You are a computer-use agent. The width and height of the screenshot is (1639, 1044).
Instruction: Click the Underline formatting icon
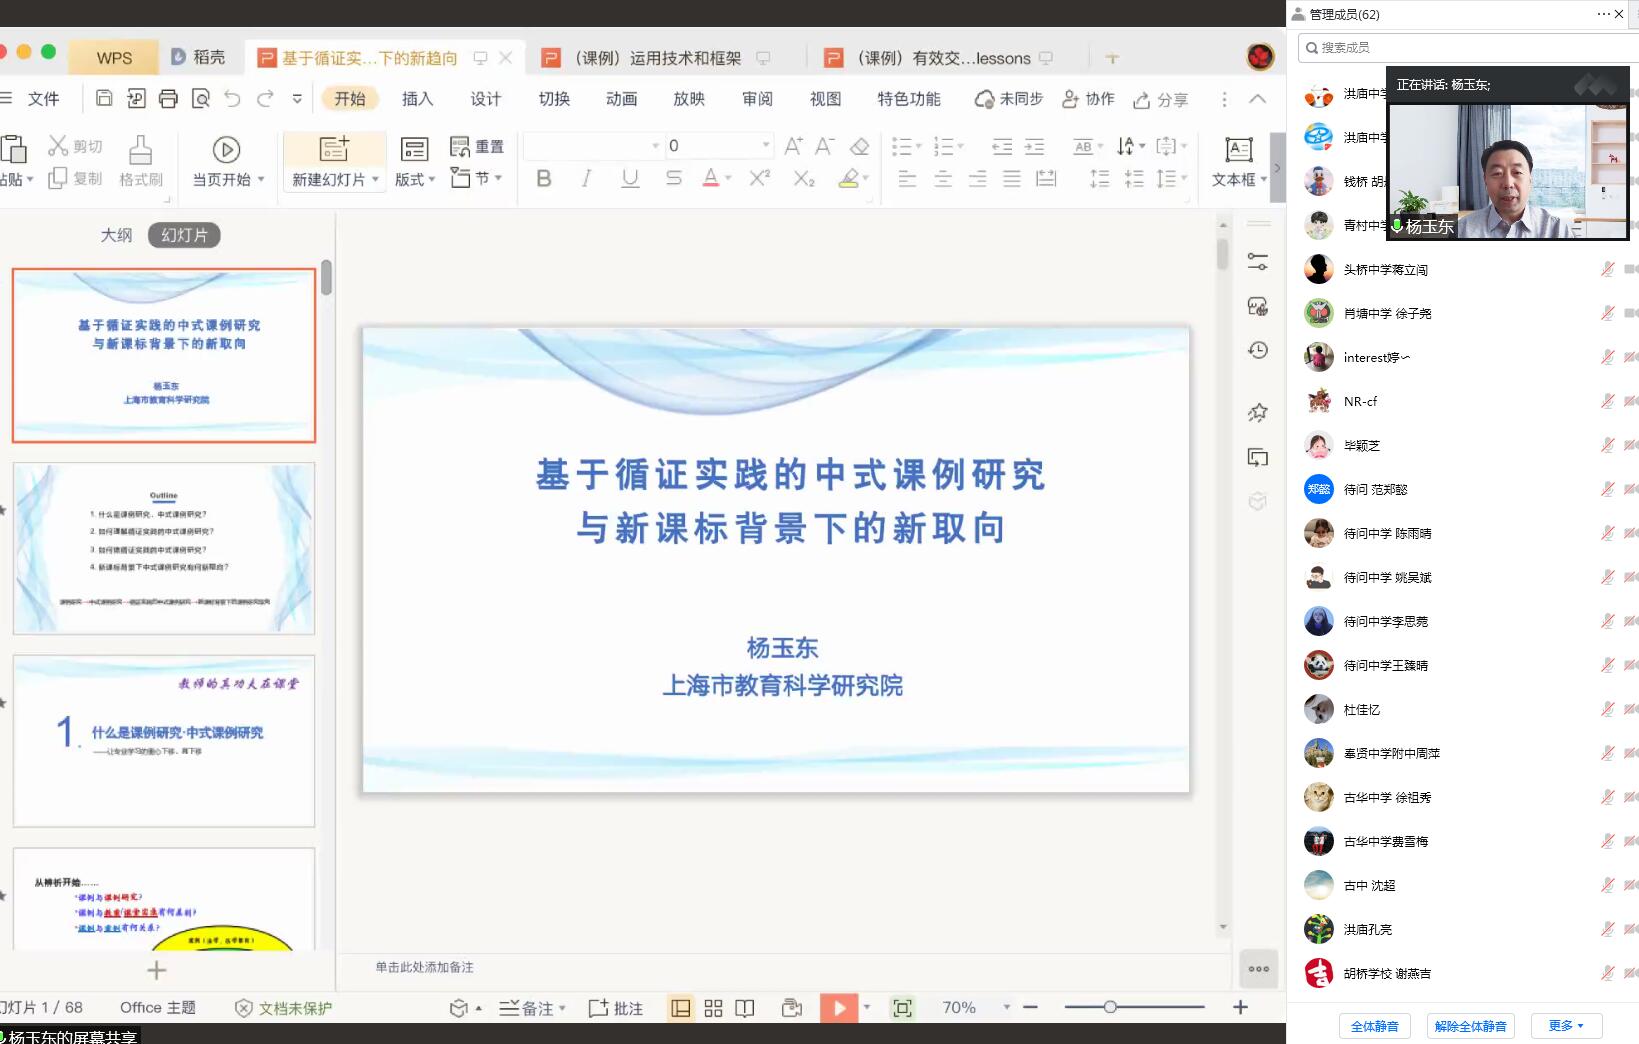point(630,178)
